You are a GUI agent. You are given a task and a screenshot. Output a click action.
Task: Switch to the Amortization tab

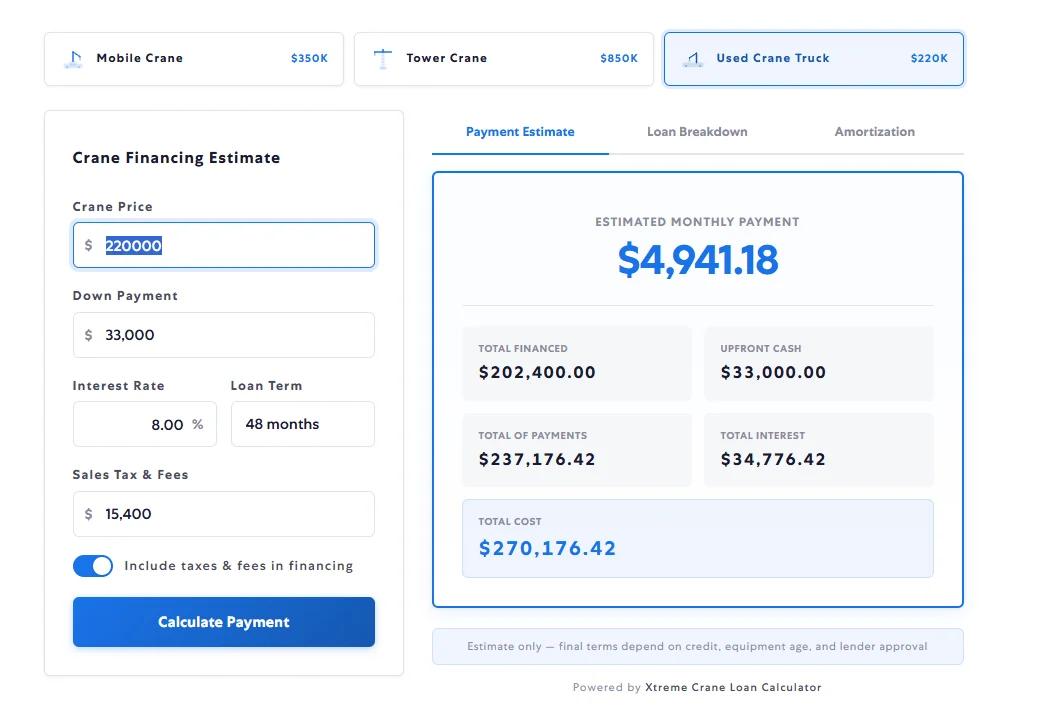point(874,131)
